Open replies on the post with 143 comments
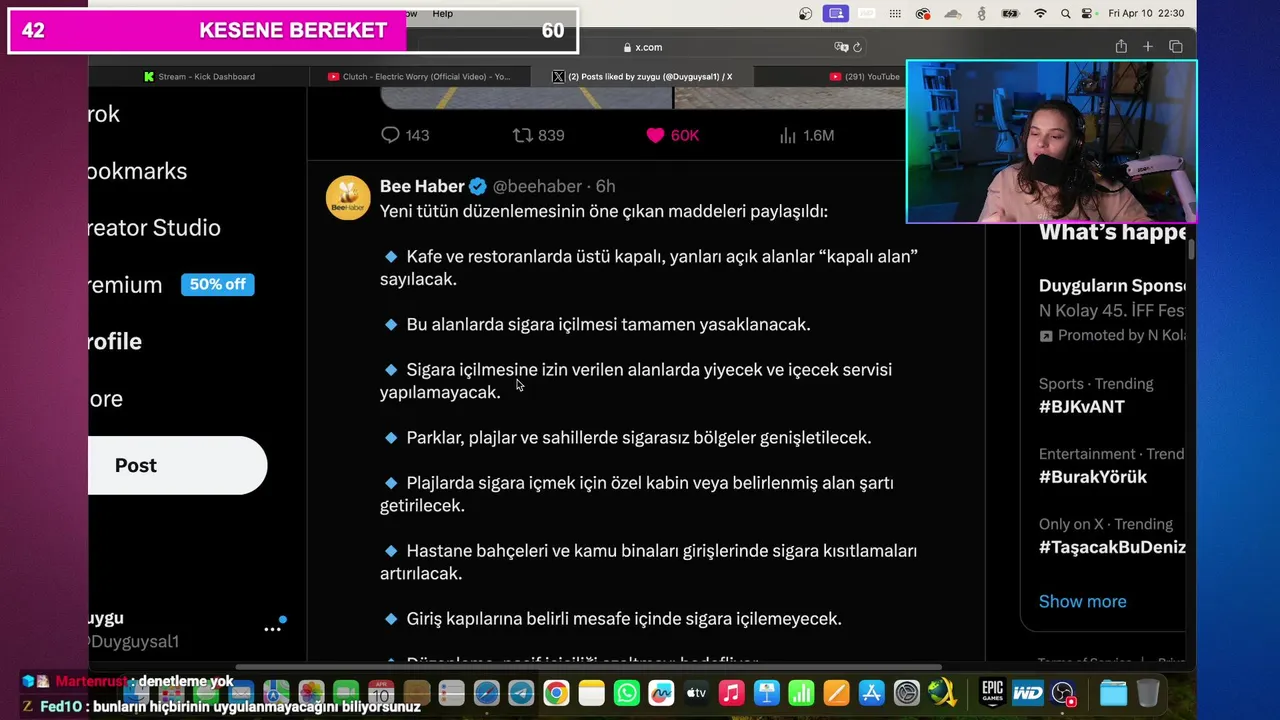This screenshot has height=720, width=1280. (405, 135)
